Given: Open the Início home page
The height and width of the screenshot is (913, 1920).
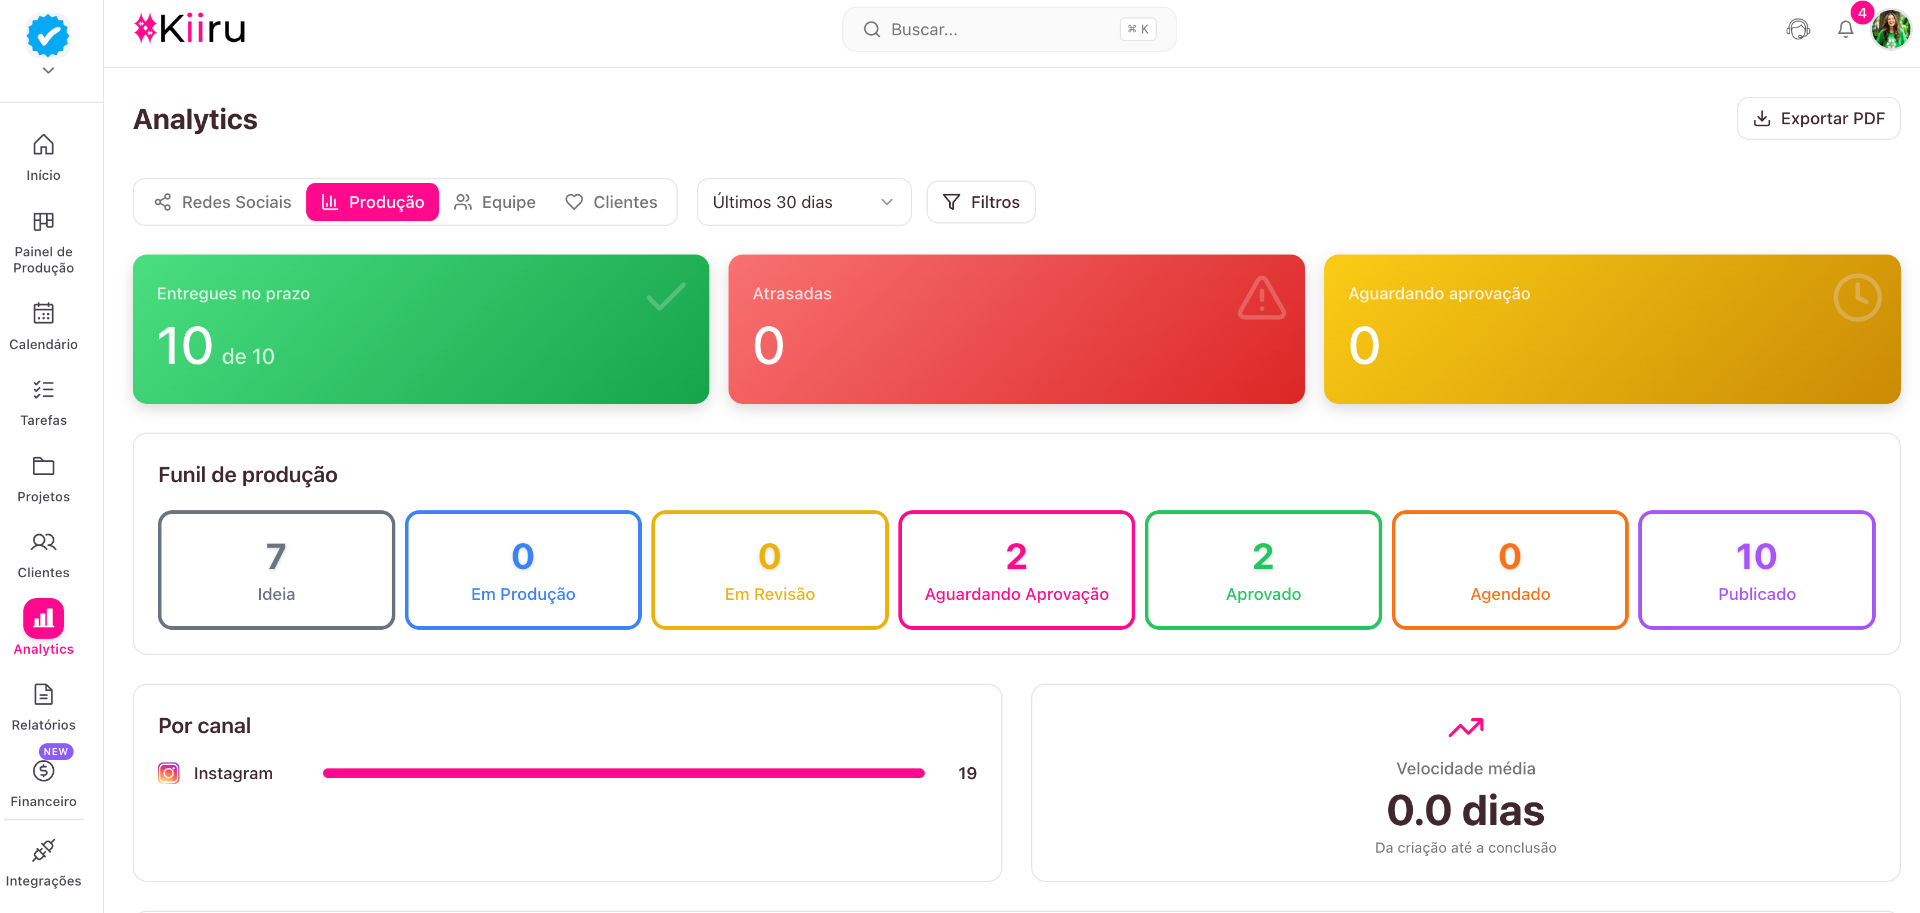Looking at the screenshot, I should pos(43,158).
